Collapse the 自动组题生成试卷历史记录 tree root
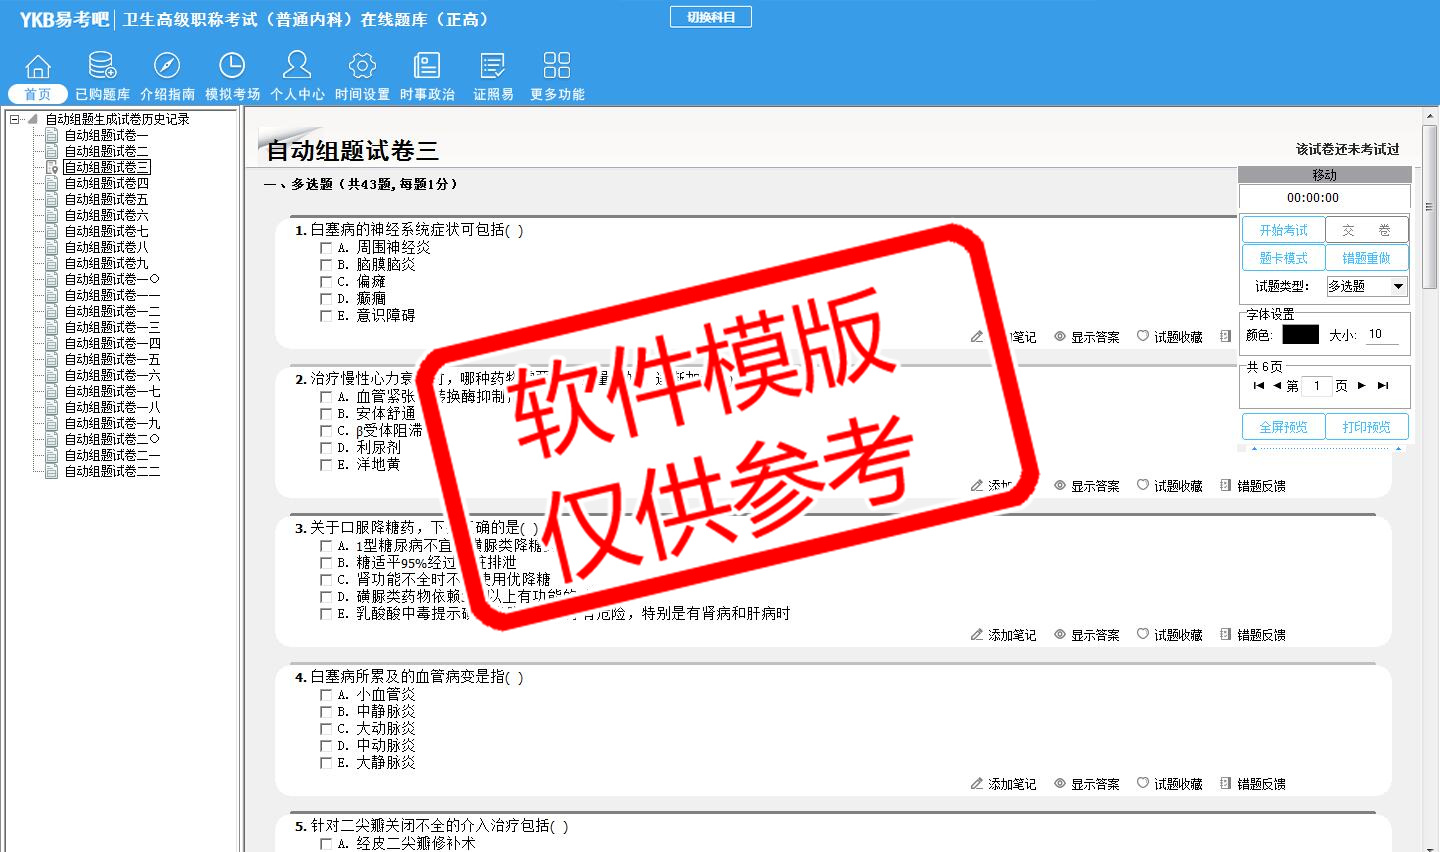The height and width of the screenshot is (852, 1440). [15, 119]
